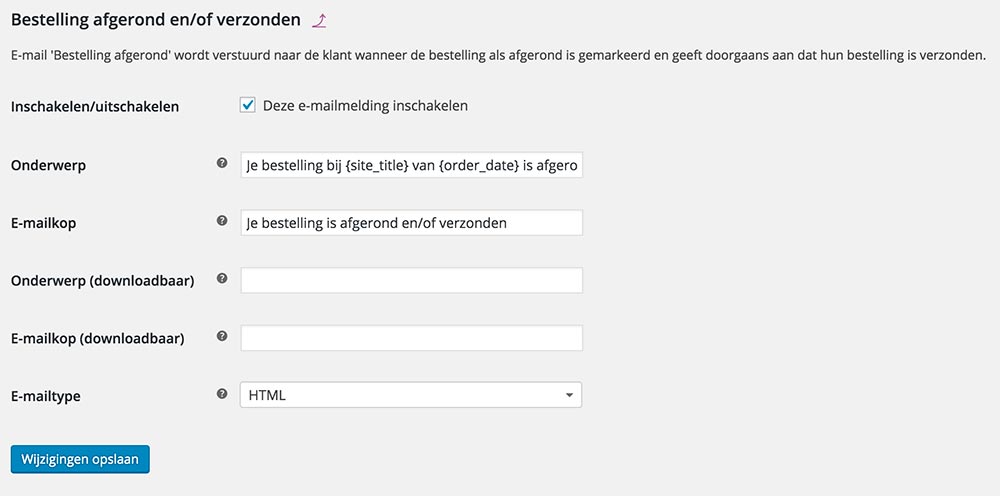Open help tooltip for E-mailkop (downloadbaar)
This screenshot has width=1000, height=496.
(x=222, y=336)
